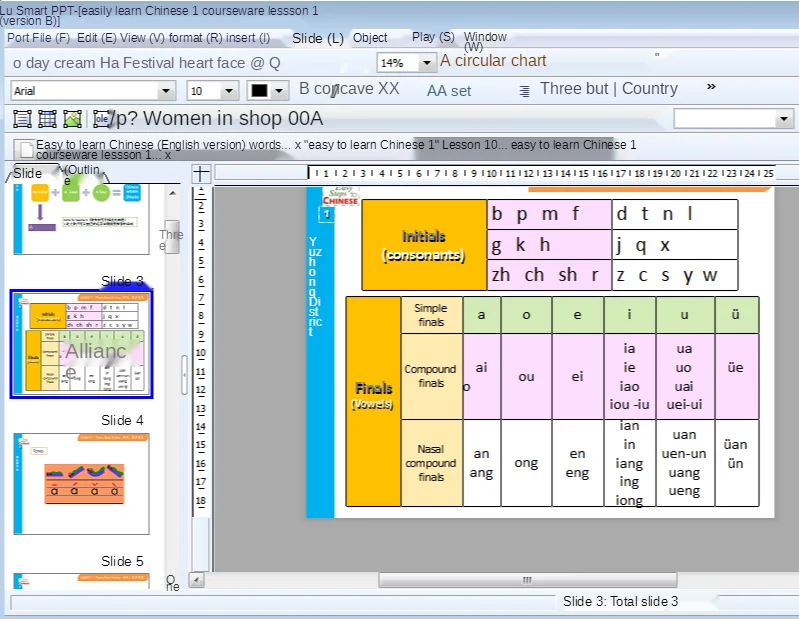
Task: Expand the font size 10 dropdown
Action: click(x=229, y=91)
